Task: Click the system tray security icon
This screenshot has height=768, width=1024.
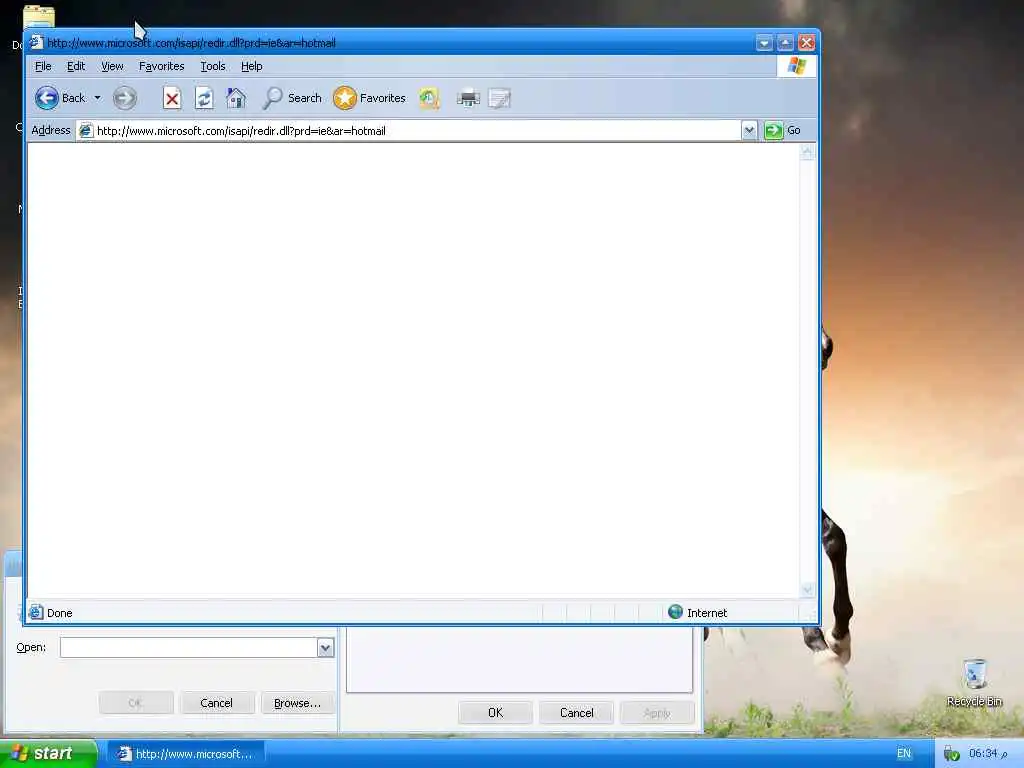Action: tap(952, 754)
